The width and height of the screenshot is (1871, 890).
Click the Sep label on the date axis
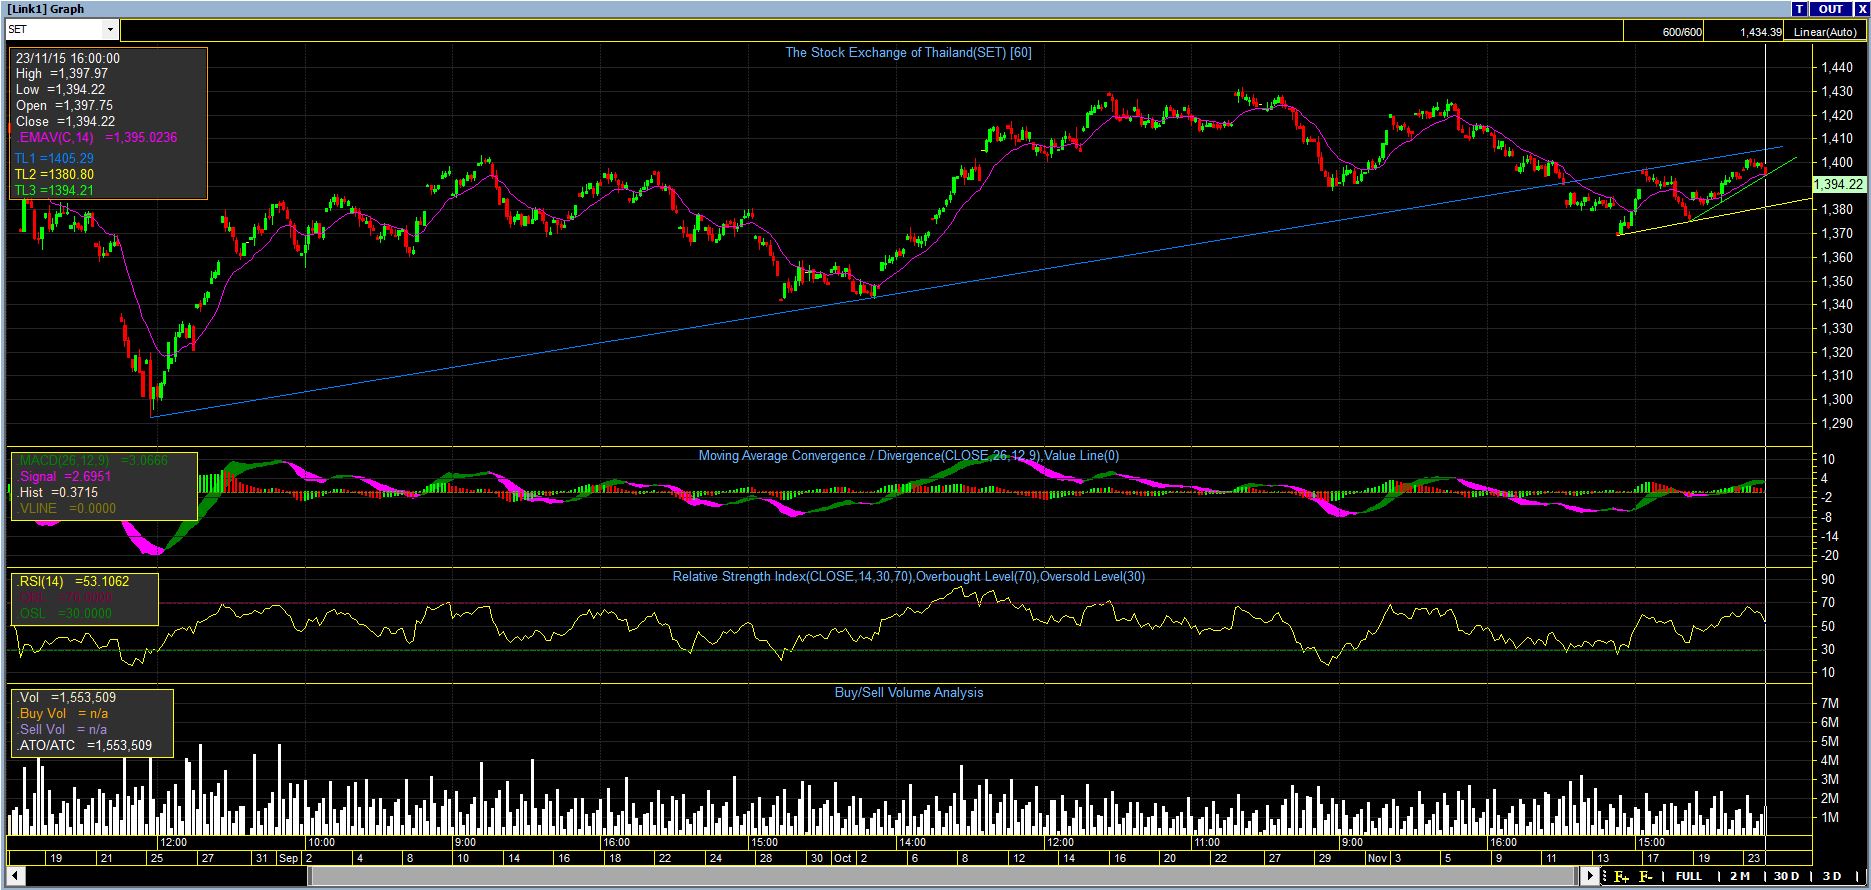pos(289,859)
